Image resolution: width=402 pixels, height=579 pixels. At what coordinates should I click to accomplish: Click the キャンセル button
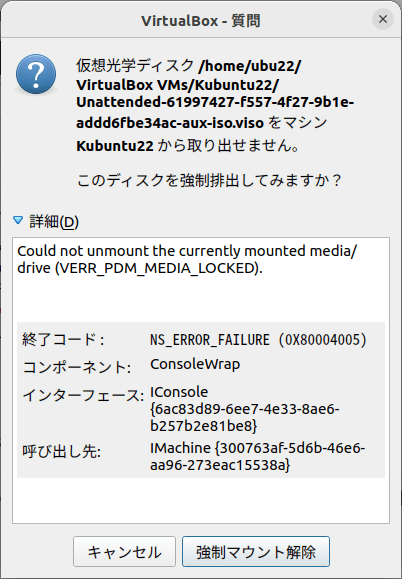click(x=124, y=552)
